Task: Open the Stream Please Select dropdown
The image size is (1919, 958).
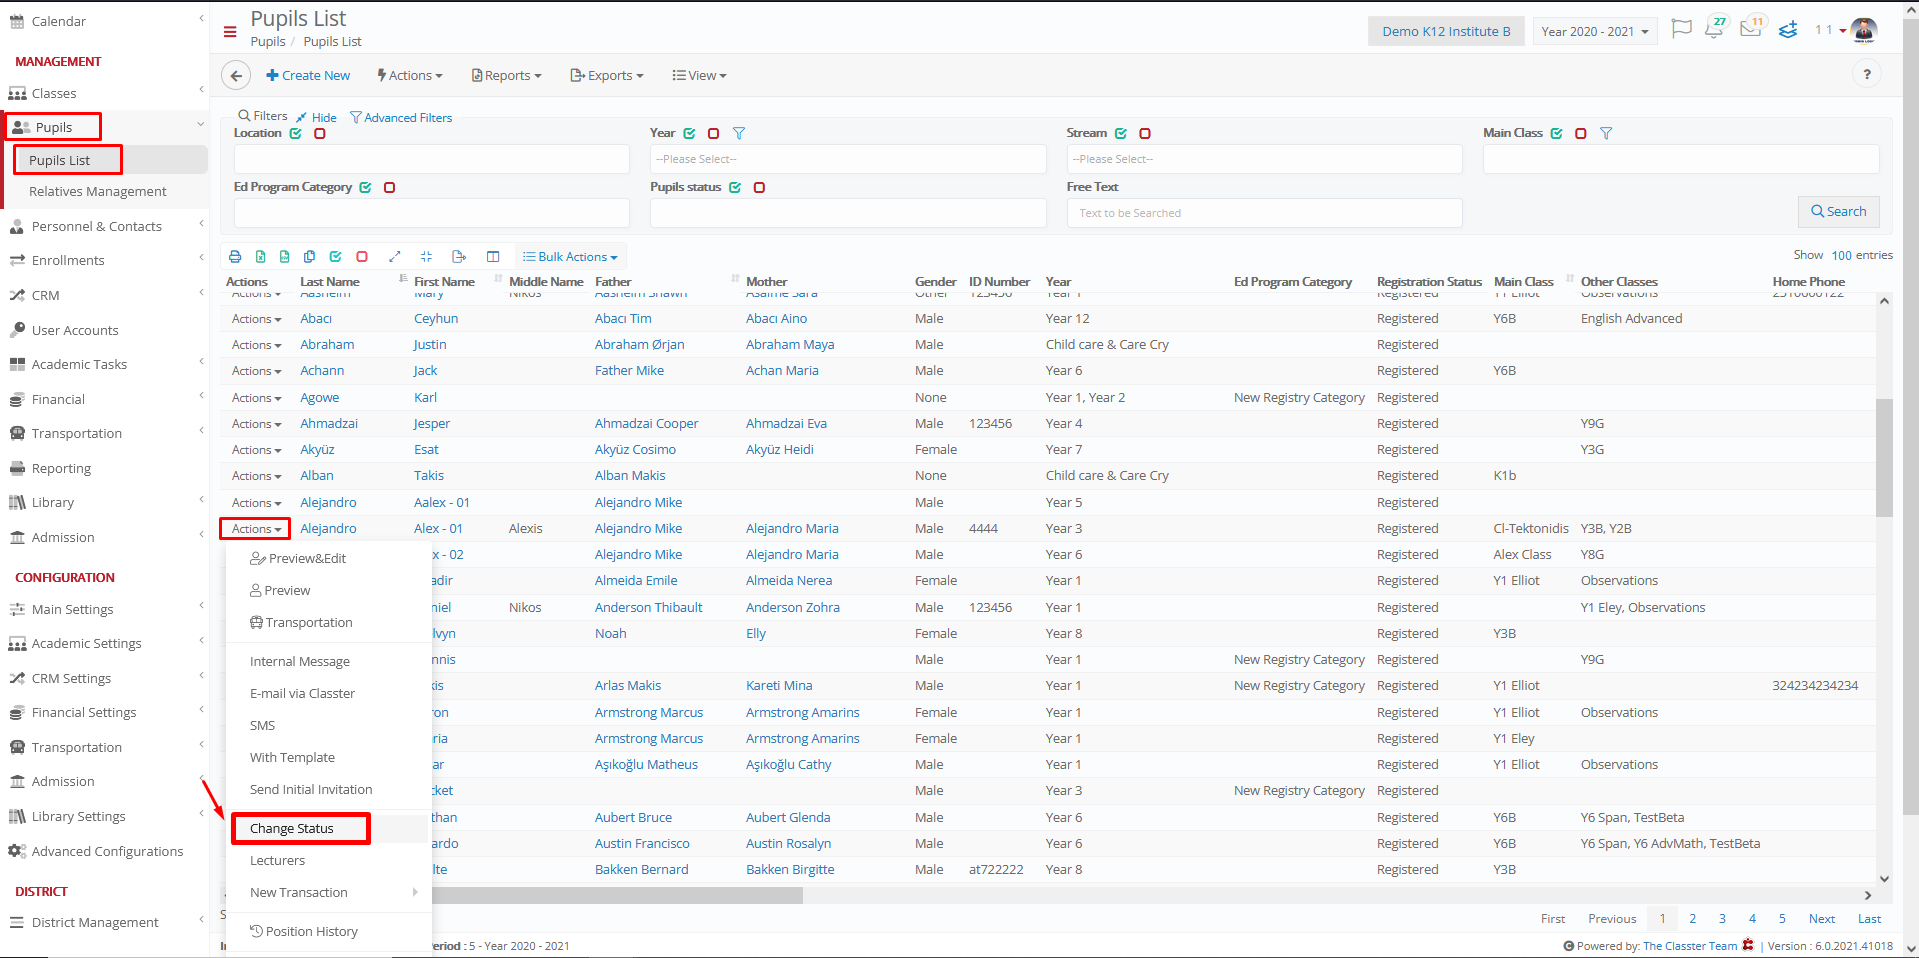Action: [1264, 159]
